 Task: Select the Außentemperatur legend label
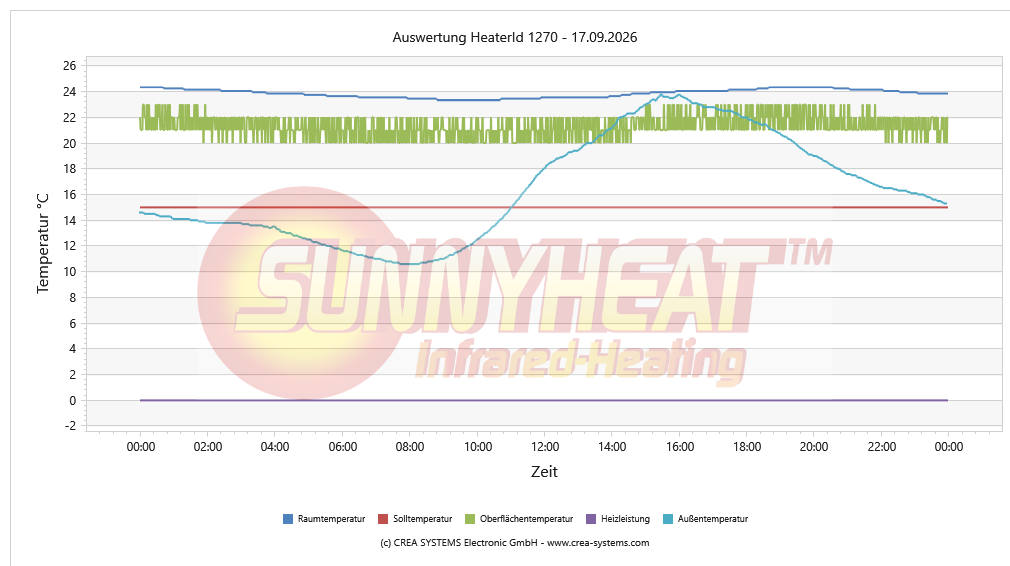[x=712, y=519]
